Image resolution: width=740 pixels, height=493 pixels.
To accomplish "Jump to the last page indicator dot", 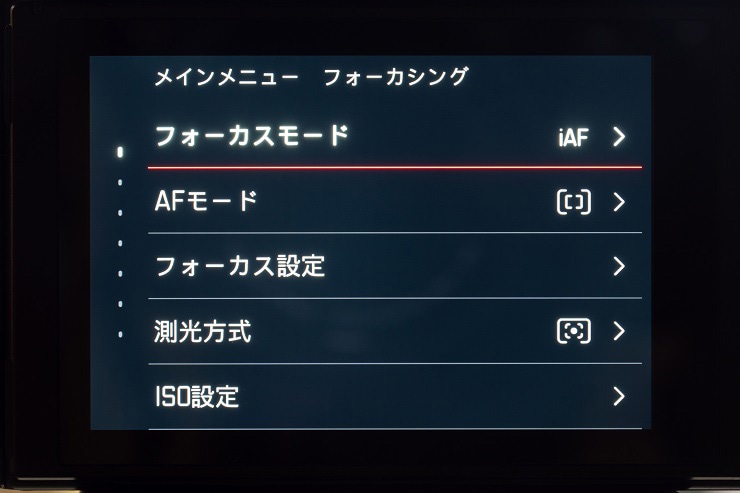I will pos(120,334).
